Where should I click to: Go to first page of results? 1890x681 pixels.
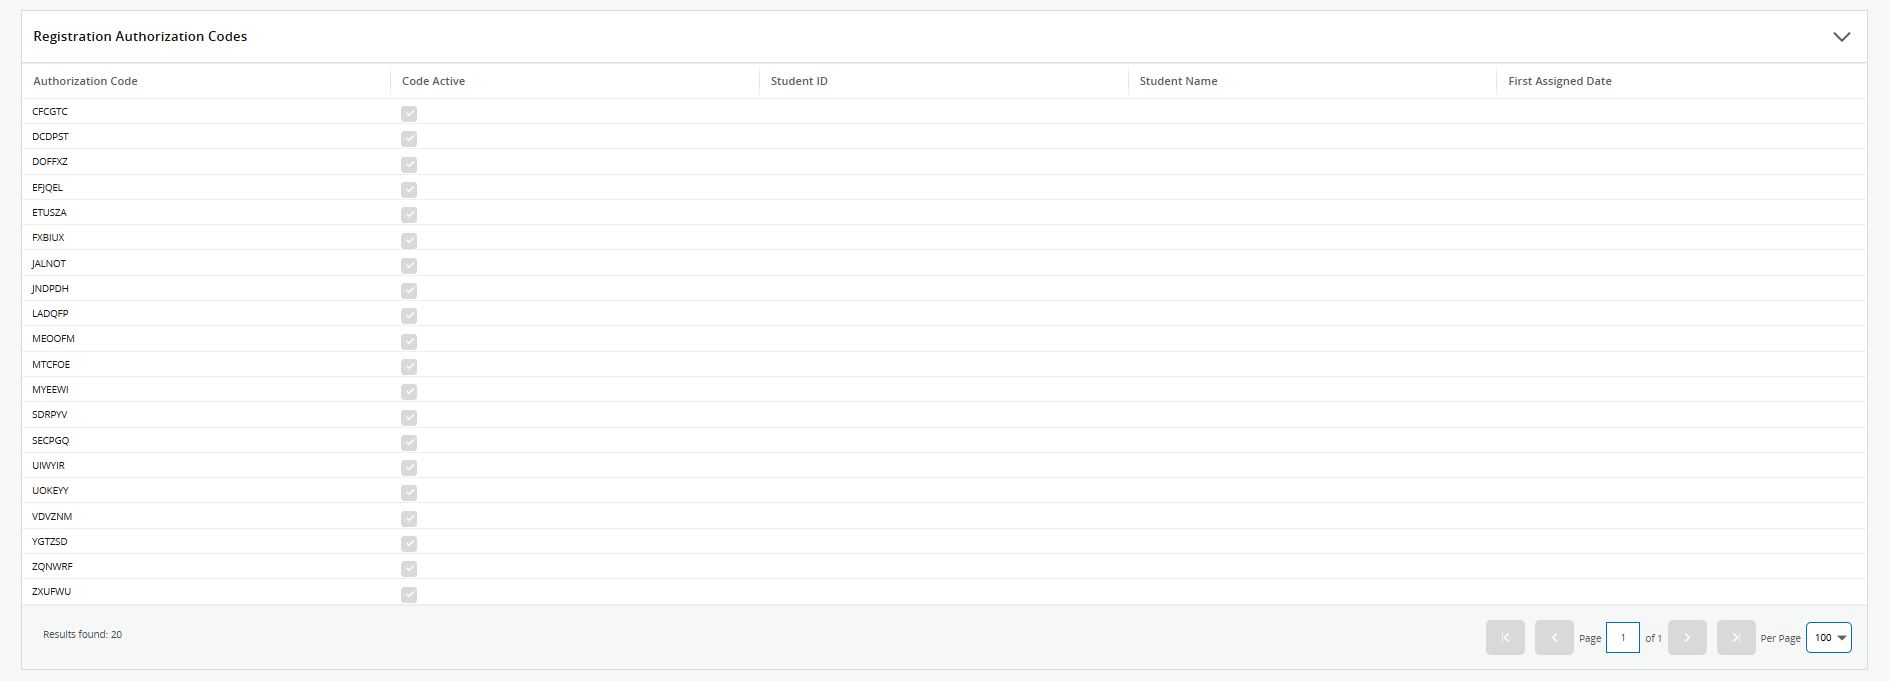click(1505, 638)
